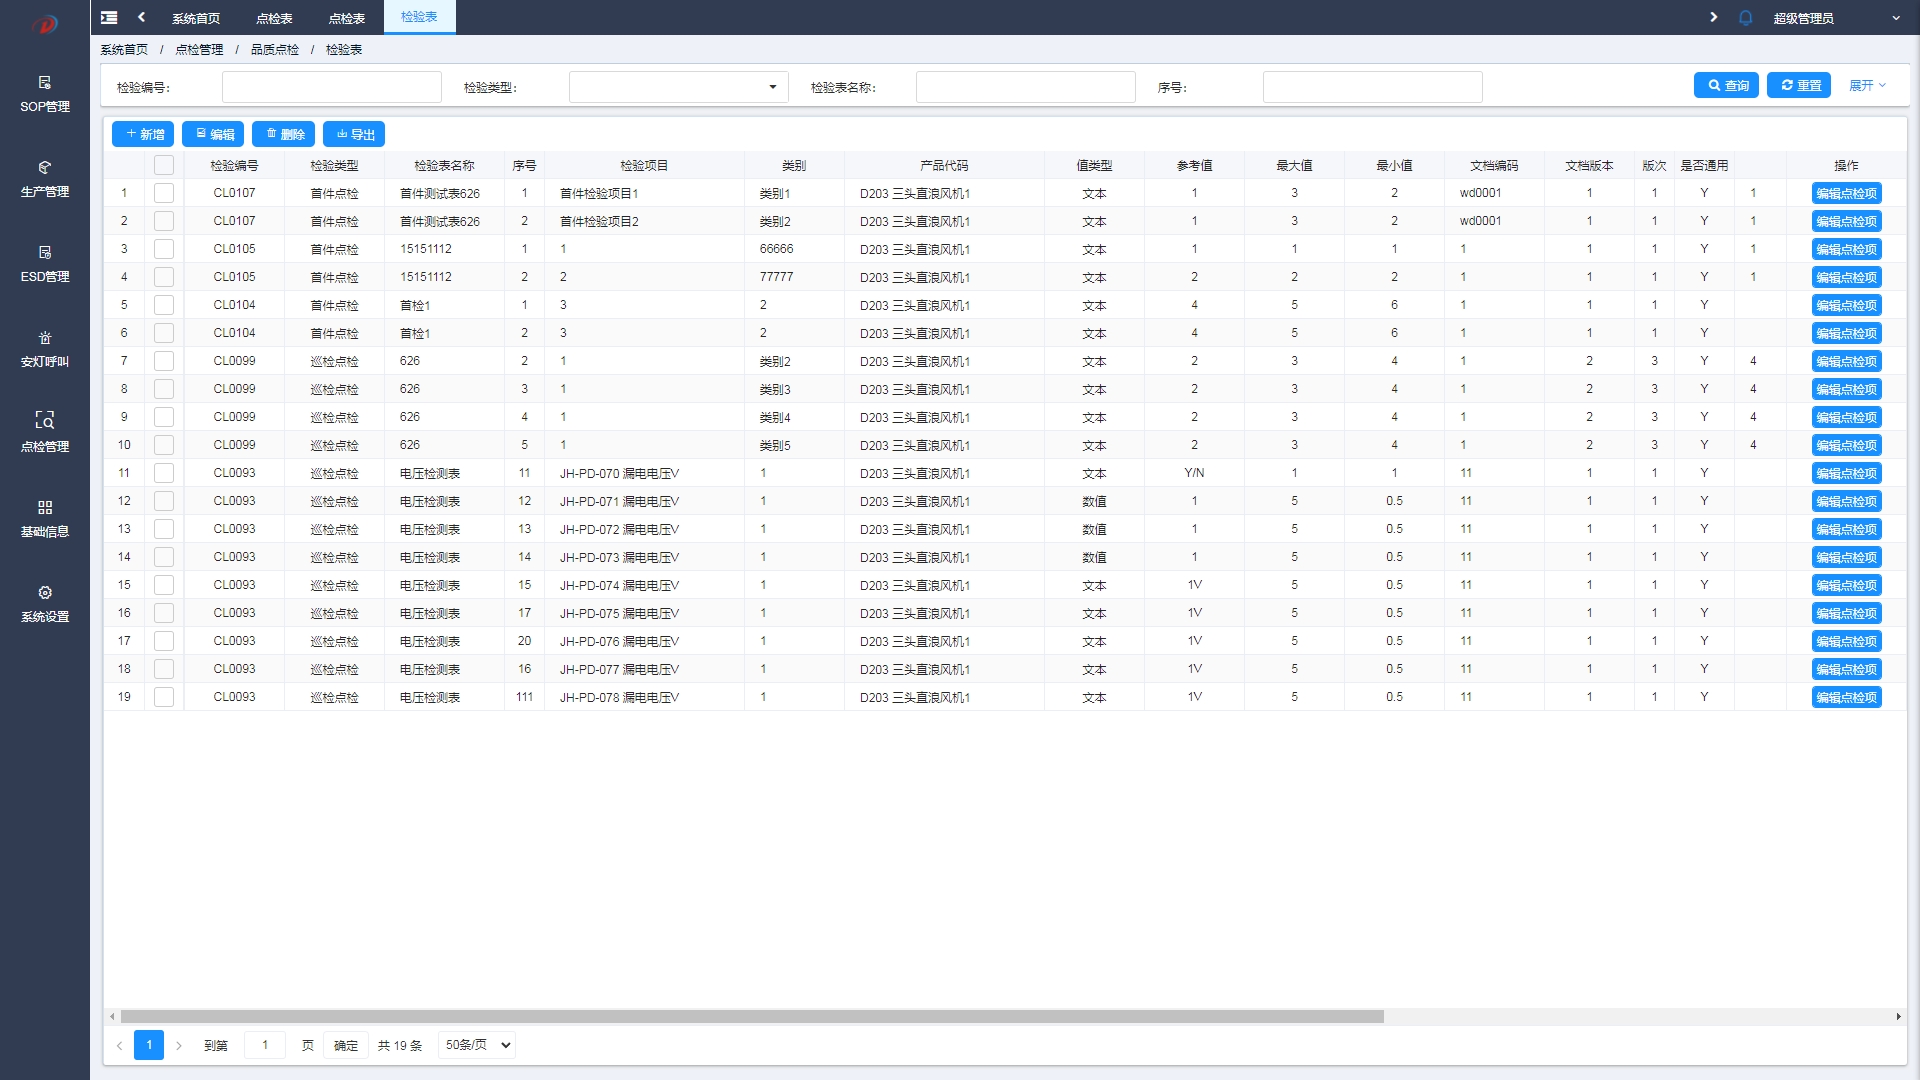Image resolution: width=1920 pixels, height=1080 pixels.
Task: Open 系统设置 gear icon
Action: 44,593
